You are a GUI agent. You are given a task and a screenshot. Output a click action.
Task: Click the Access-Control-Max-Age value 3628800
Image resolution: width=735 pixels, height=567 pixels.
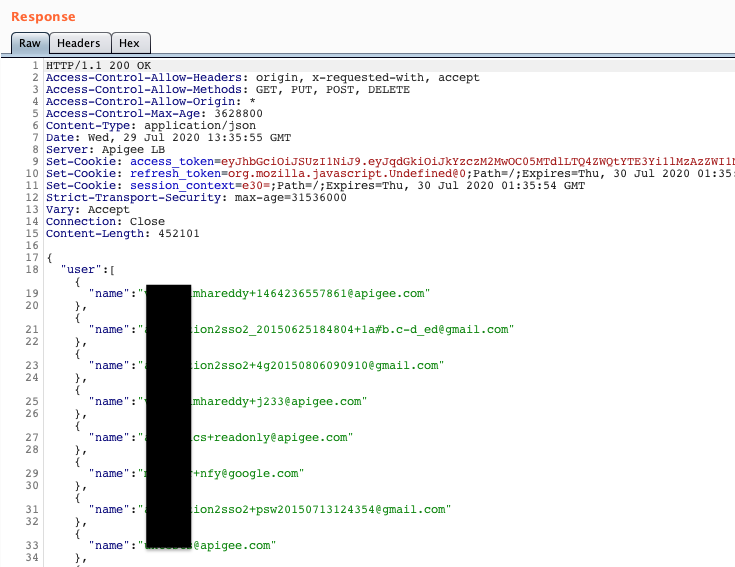(235, 113)
